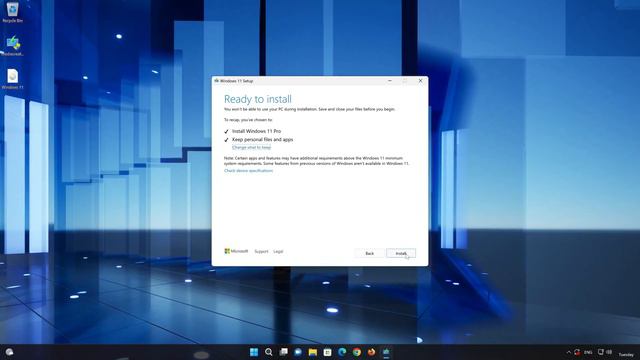The height and width of the screenshot is (360, 640).
Task: Open the volume tray icon
Action: pyautogui.click(x=609, y=352)
